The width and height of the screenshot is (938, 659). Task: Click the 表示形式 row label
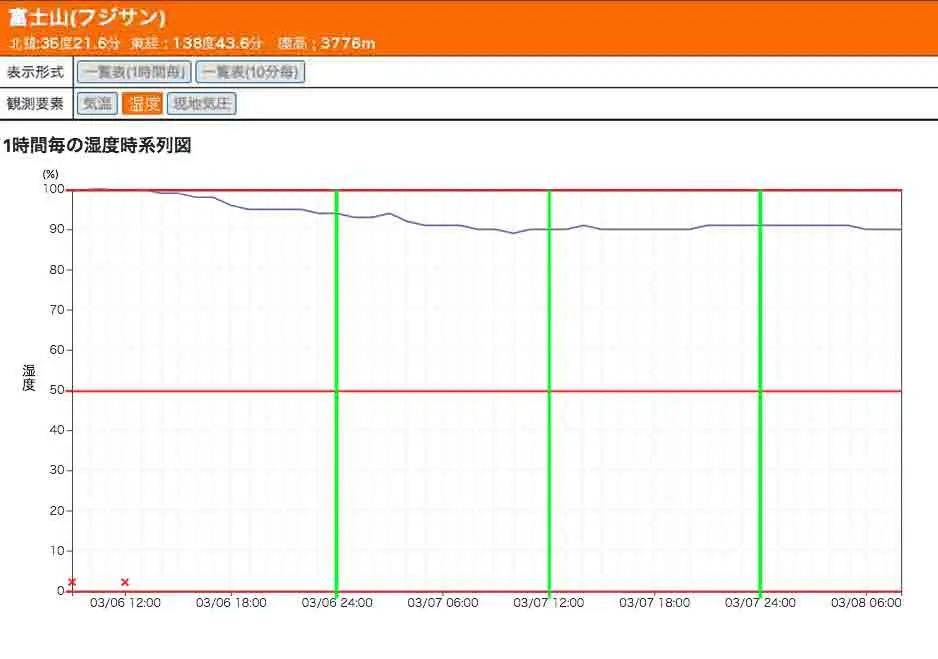point(35,72)
